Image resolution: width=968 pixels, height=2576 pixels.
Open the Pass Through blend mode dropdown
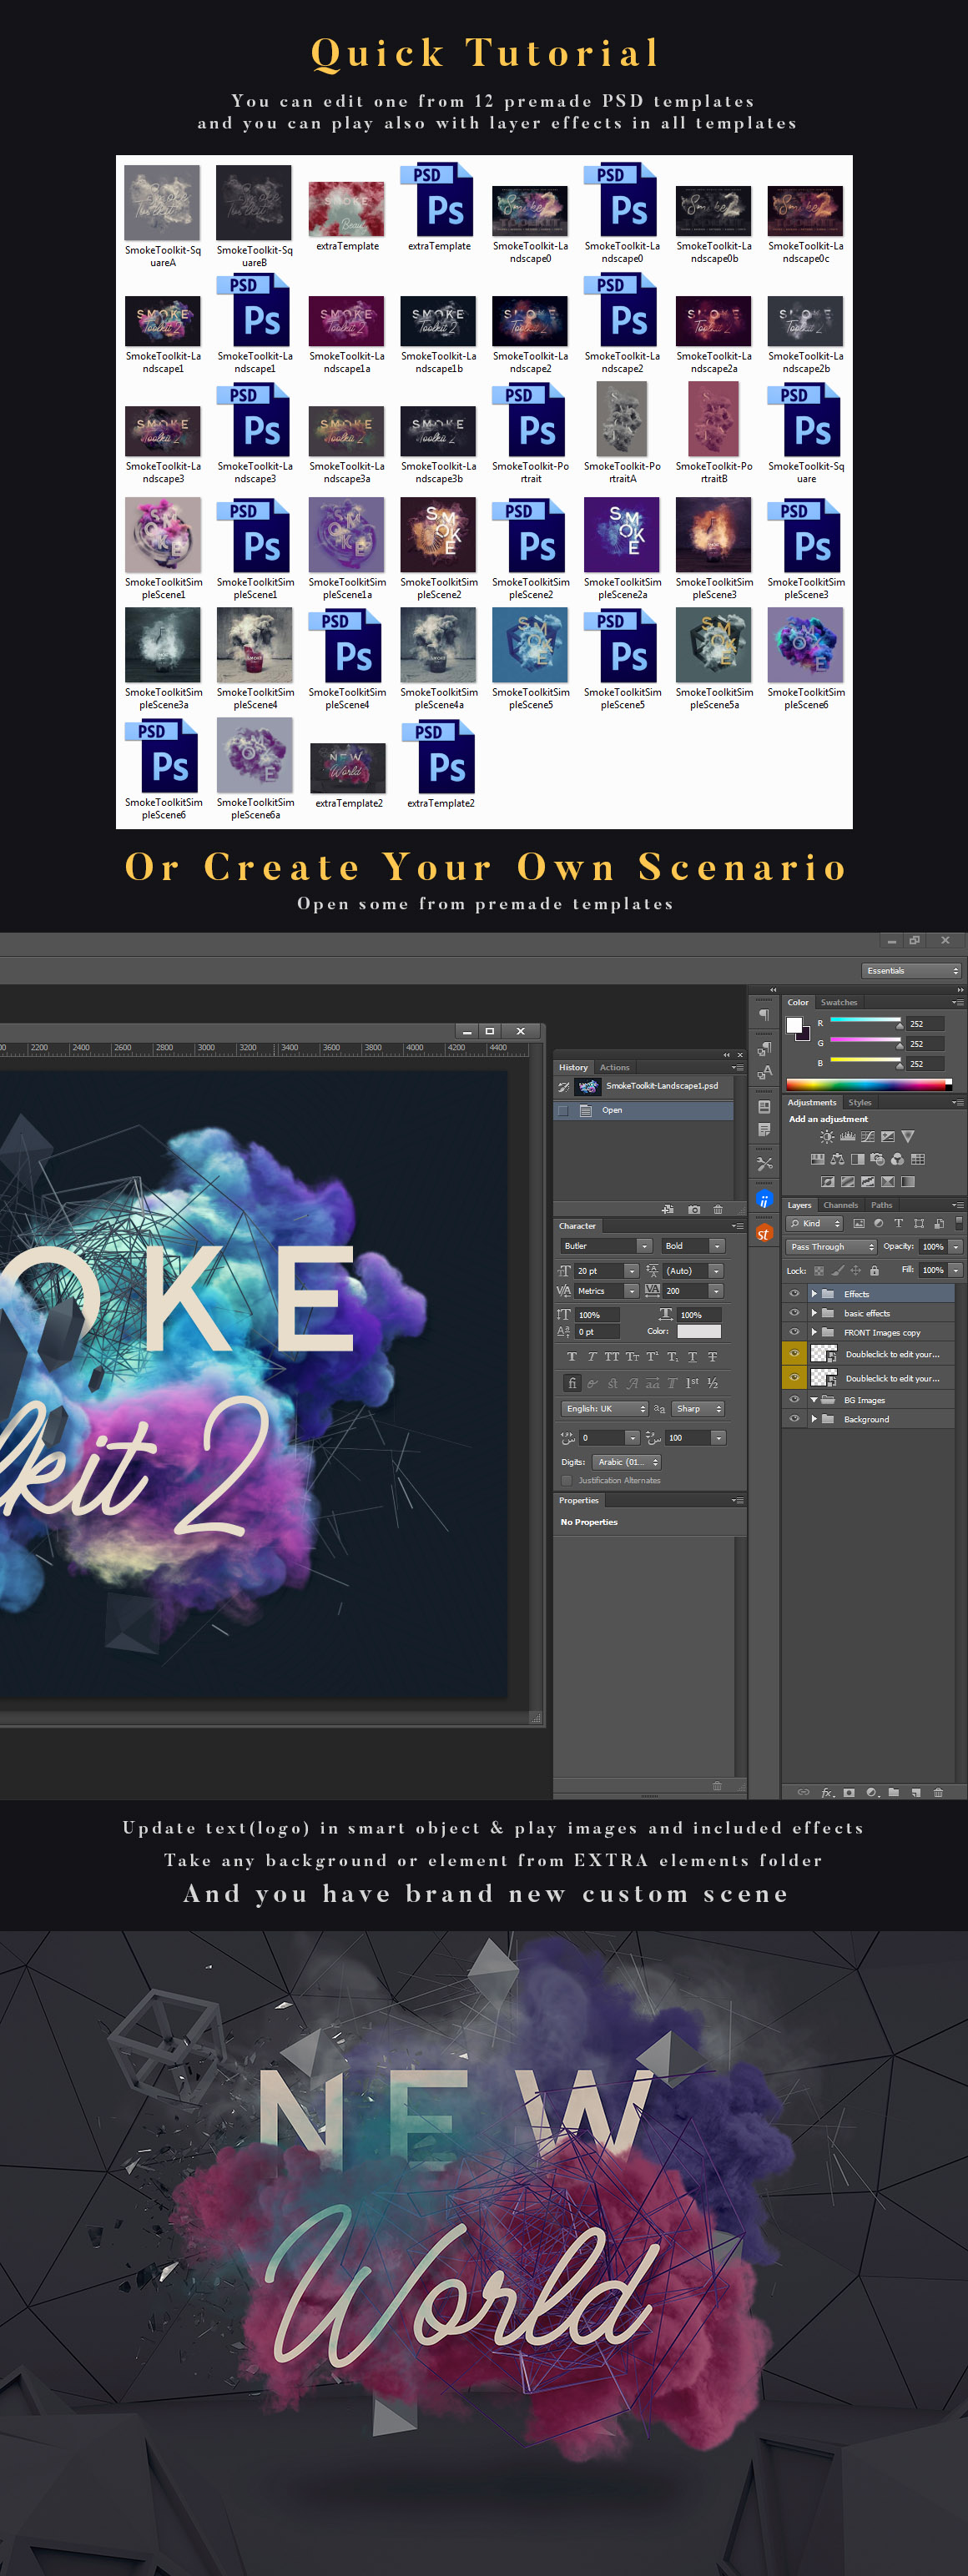click(x=831, y=1247)
